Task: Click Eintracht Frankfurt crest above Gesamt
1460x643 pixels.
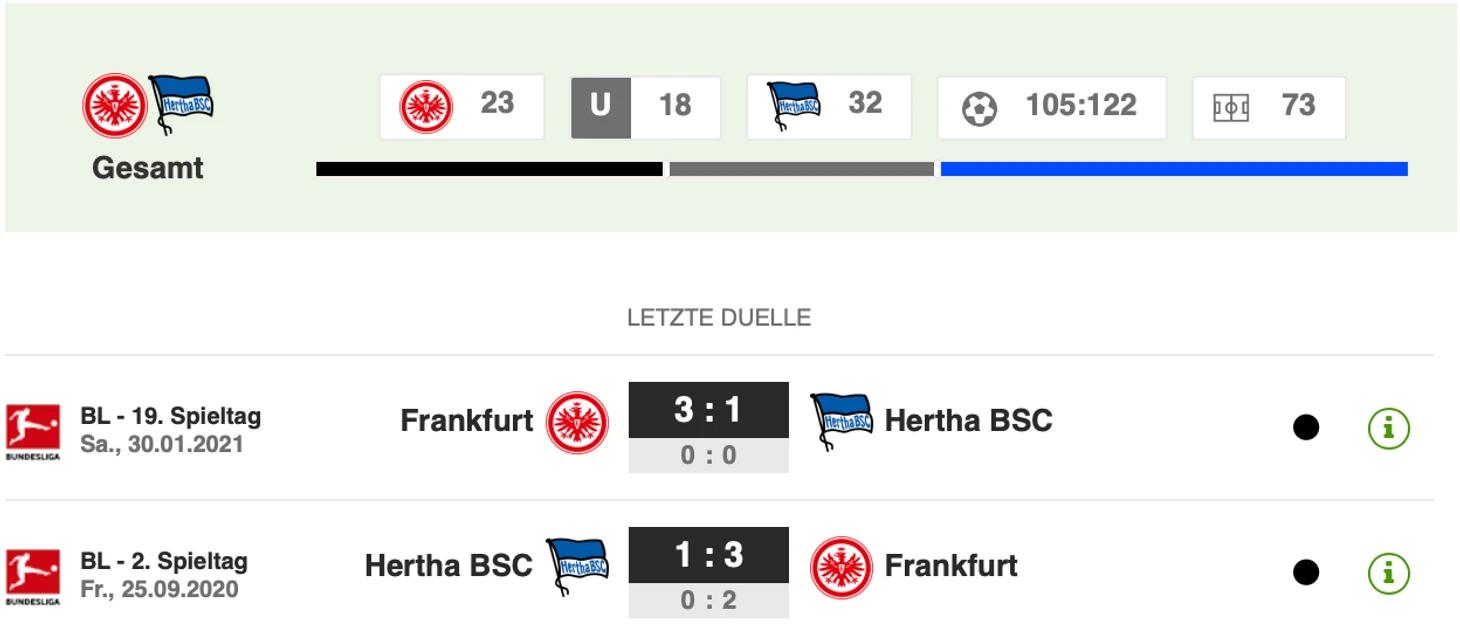Action: 114,105
